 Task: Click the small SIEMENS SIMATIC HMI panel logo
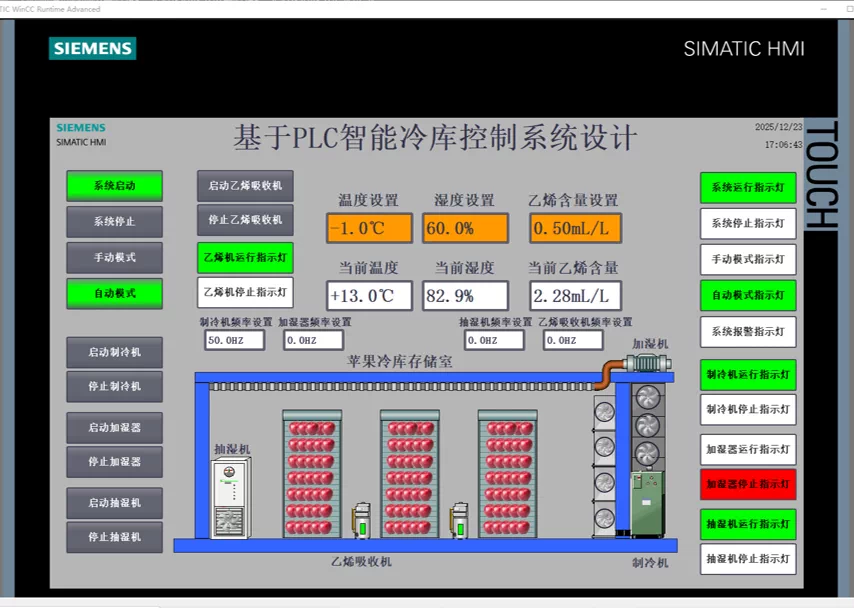point(81,135)
